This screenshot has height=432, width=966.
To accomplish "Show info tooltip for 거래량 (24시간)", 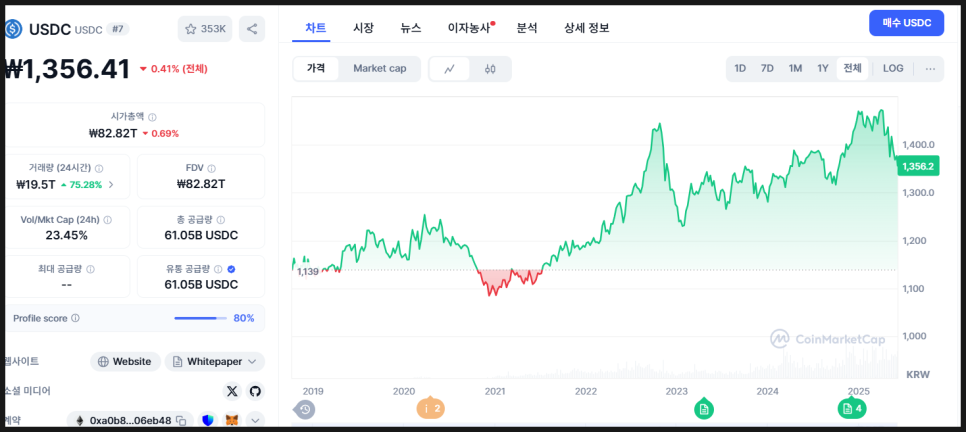I will 99,168.
